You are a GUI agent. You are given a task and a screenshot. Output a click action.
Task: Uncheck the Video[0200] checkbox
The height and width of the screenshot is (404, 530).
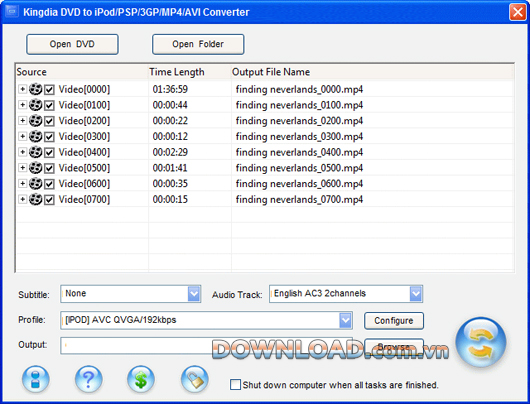49,121
